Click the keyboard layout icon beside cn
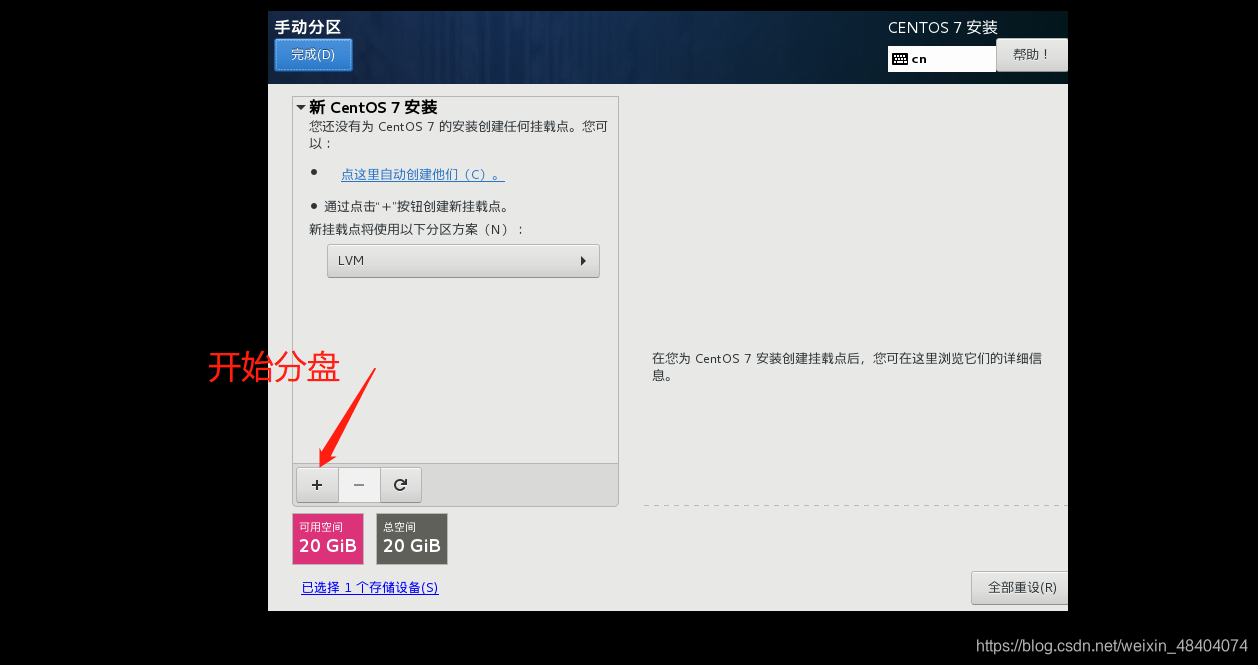Screen dimensions: 1258x665 900,59
